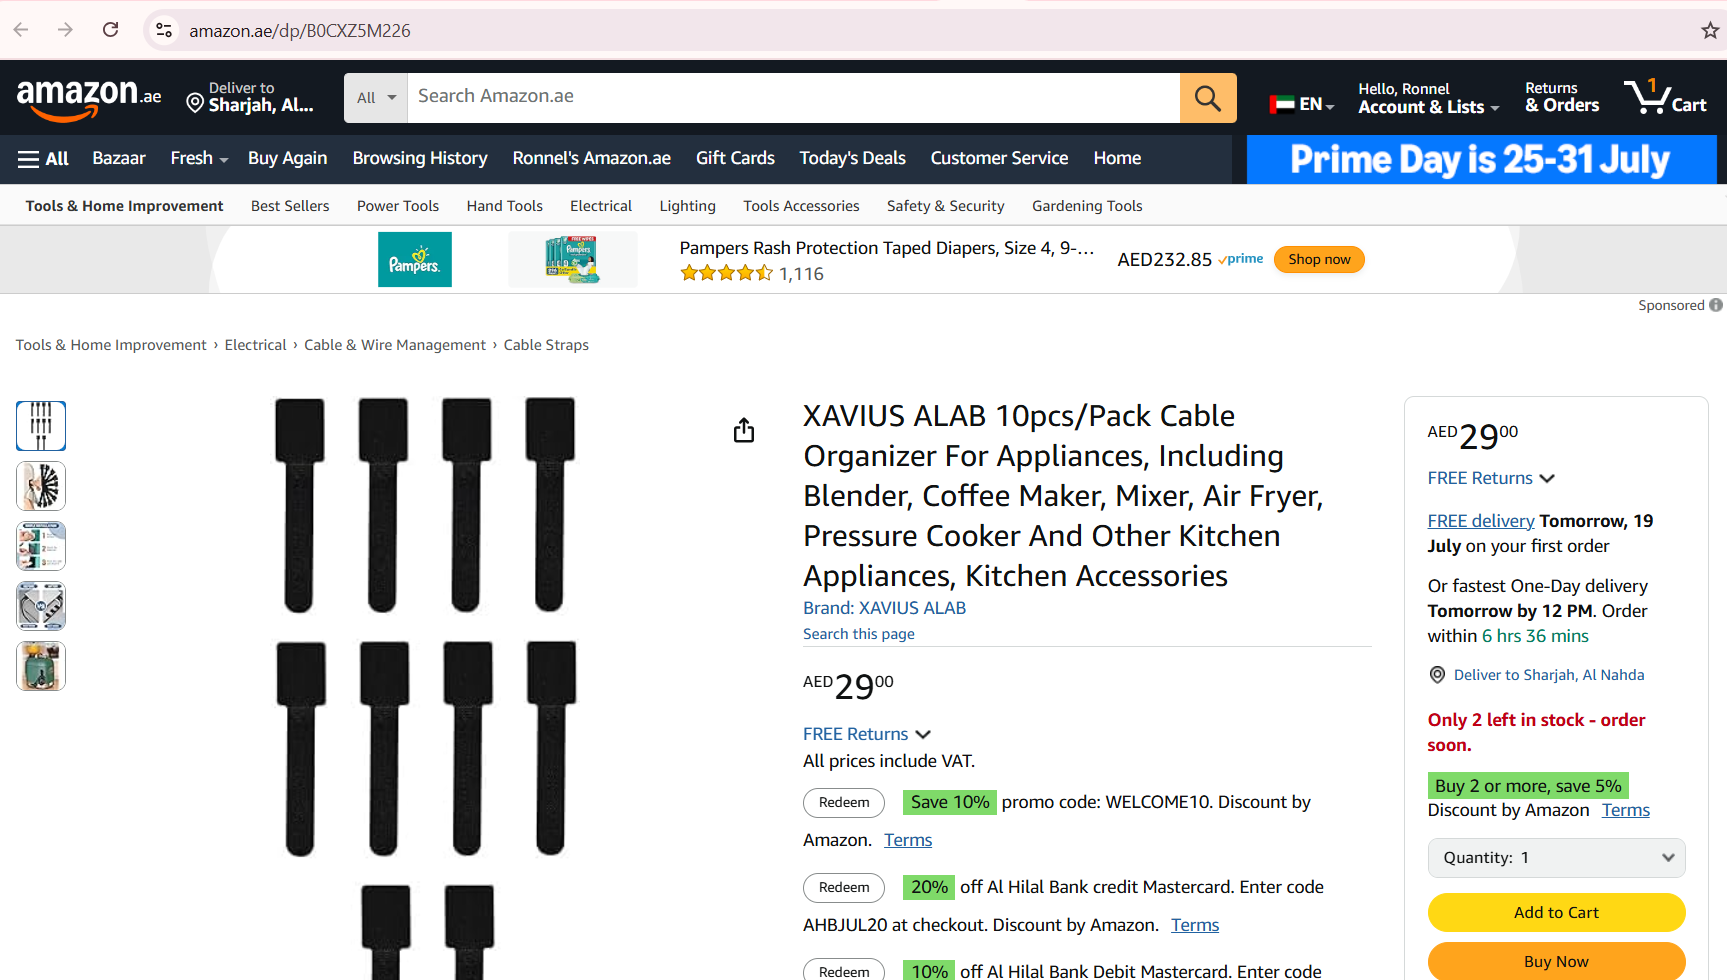Select the third product thumbnail

pos(41,546)
